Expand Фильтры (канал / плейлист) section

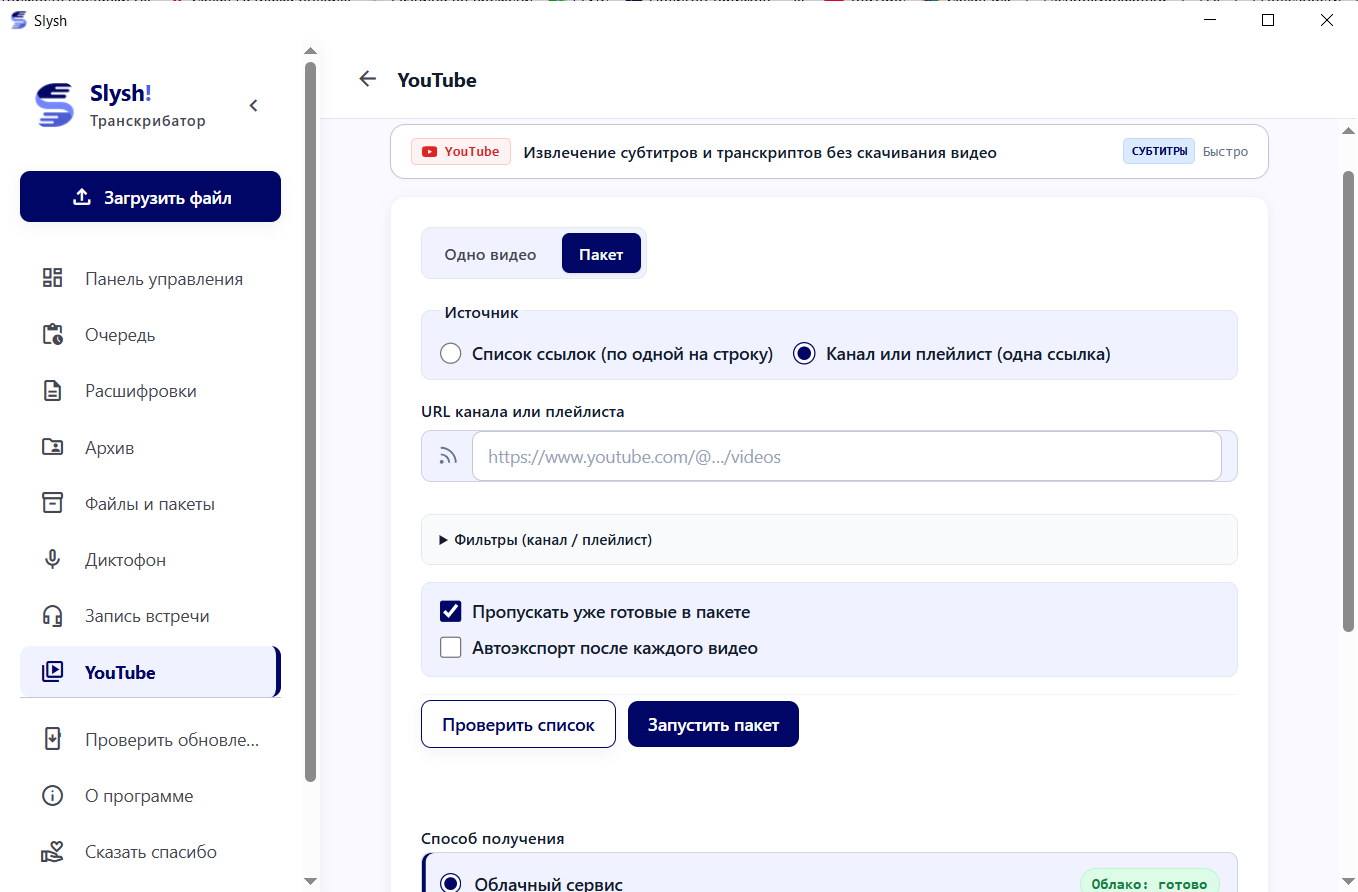829,539
